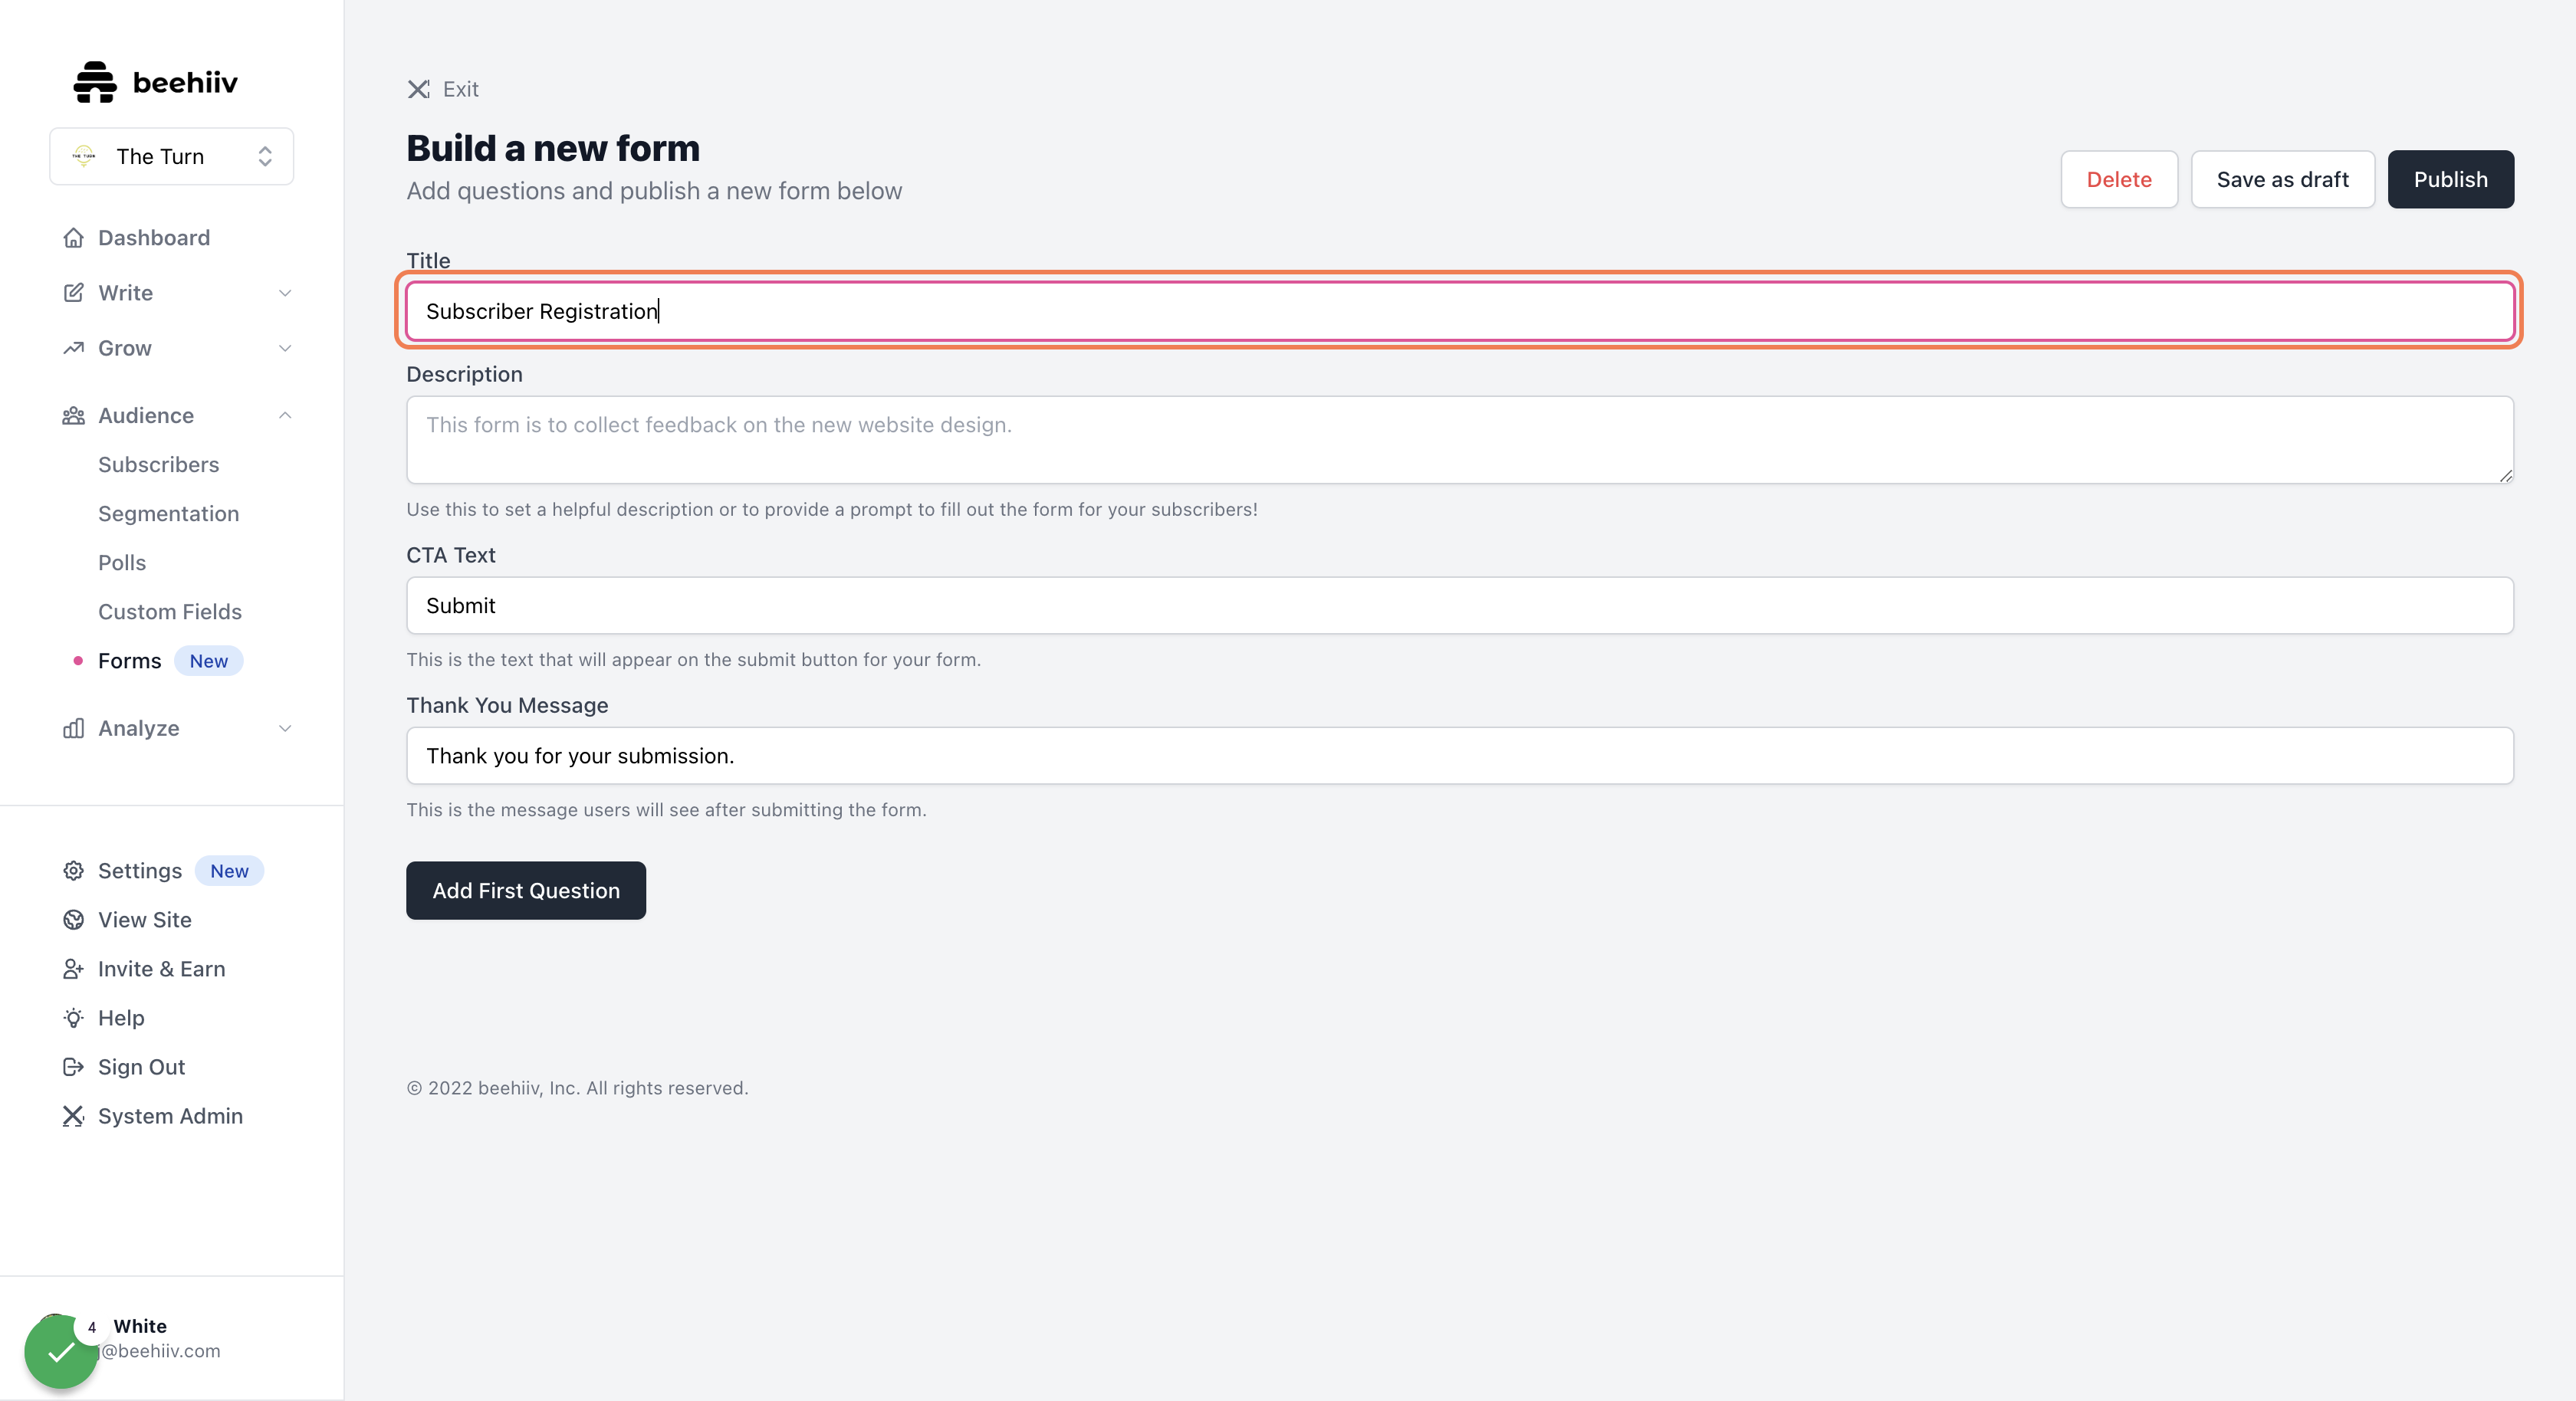Click into the Description textarea

click(x=1459, y=440)
